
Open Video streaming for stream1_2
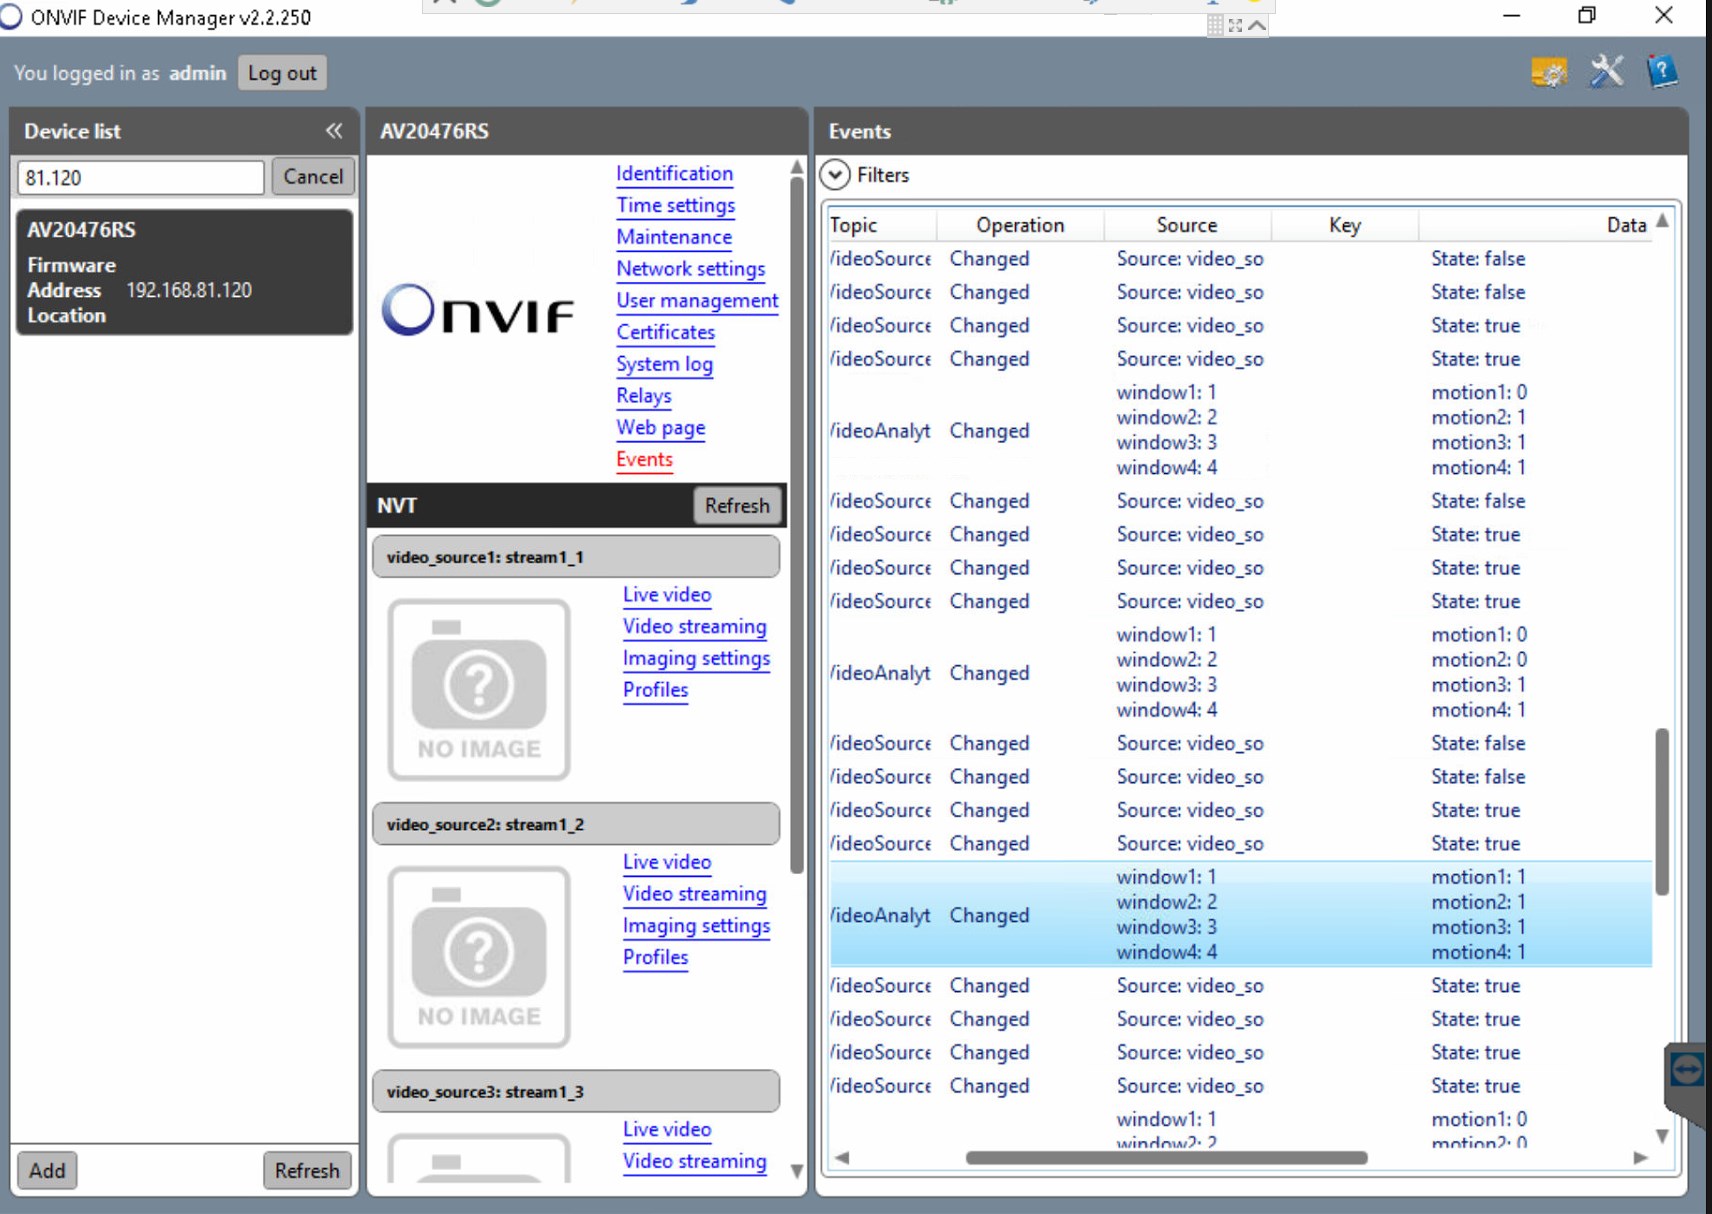click(694, 894)
